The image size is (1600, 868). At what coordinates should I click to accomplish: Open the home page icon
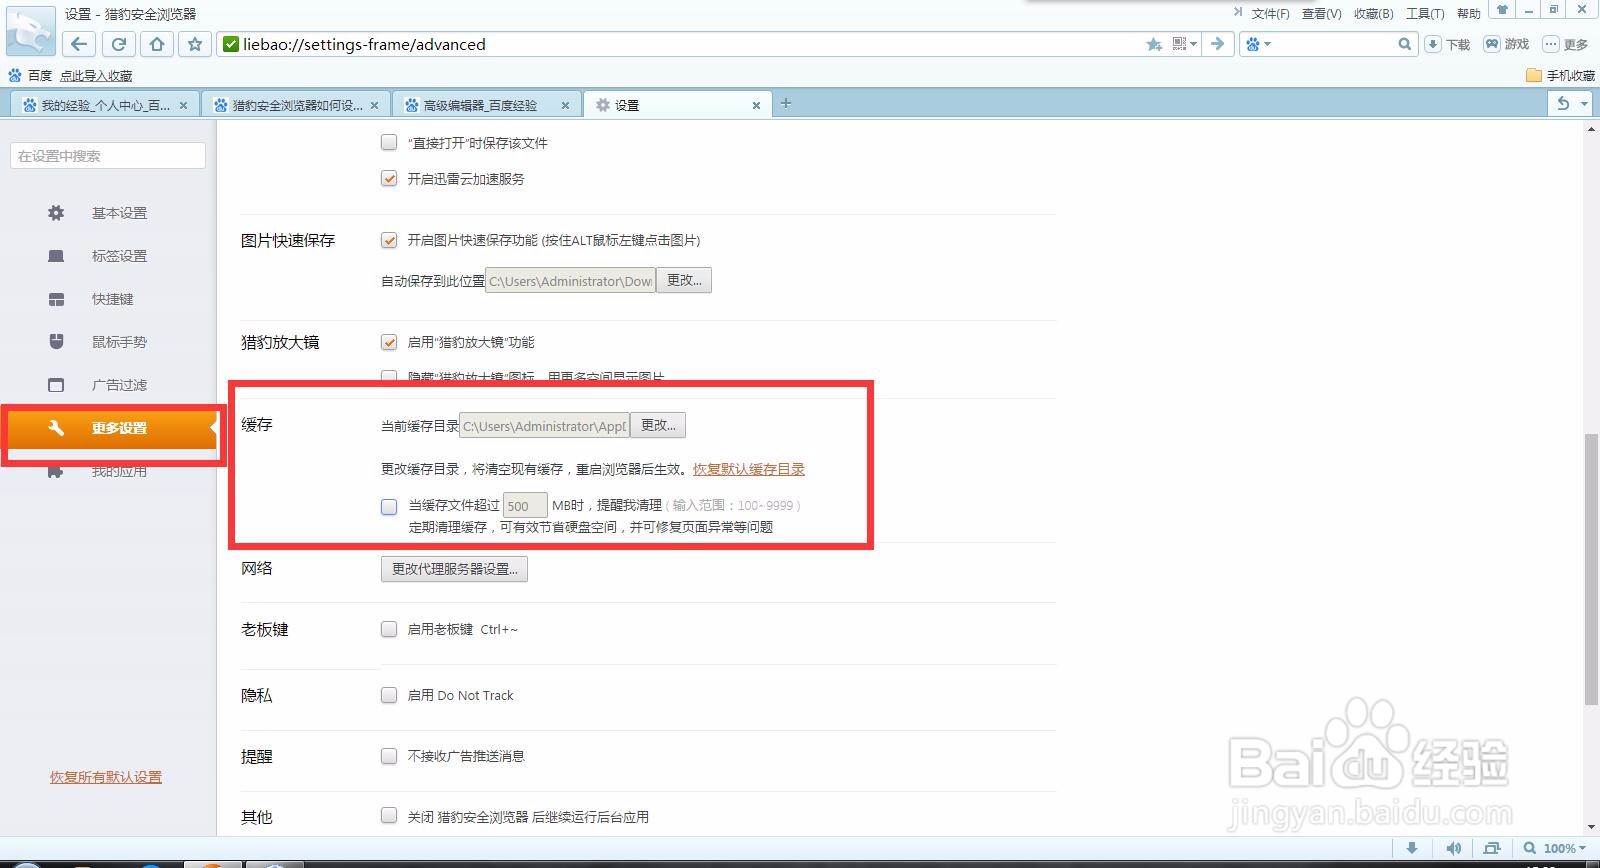pos(157,44)
